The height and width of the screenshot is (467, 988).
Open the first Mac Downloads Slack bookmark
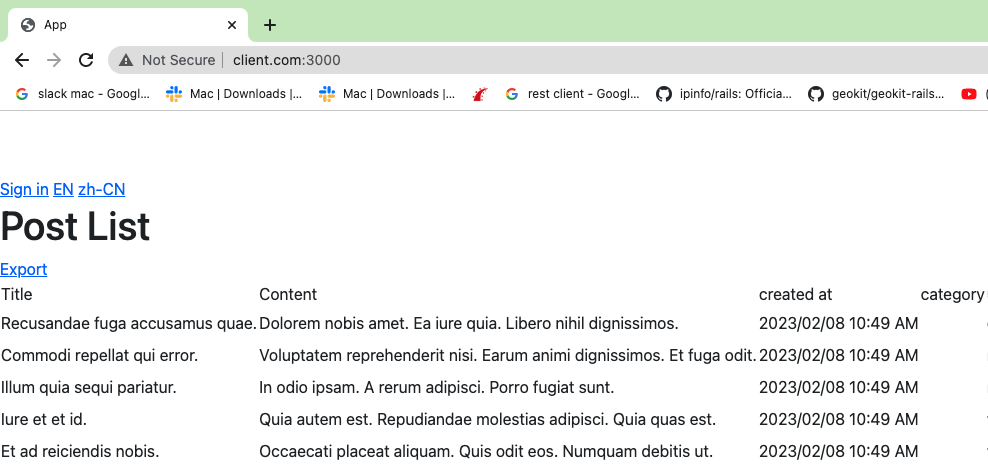point(235,94)
